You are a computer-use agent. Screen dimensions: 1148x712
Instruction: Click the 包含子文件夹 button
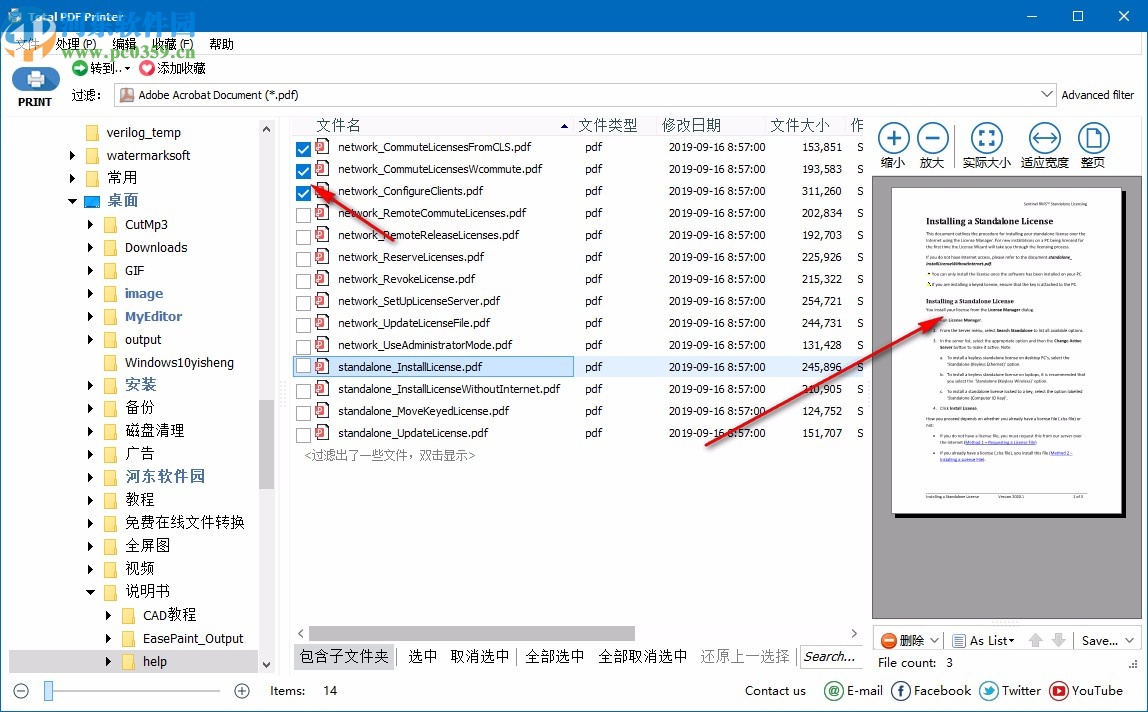coord(344,656)
